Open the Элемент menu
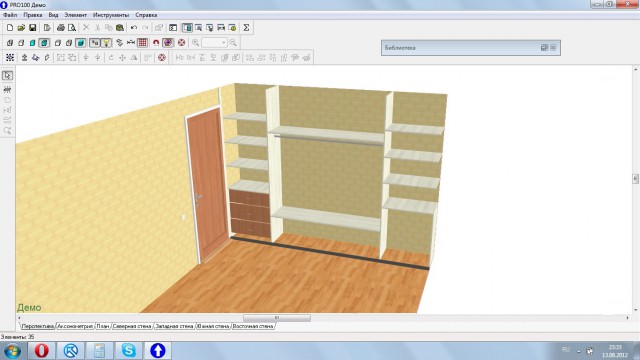Viewport: 640px width, 360px height. click(76, 15)
